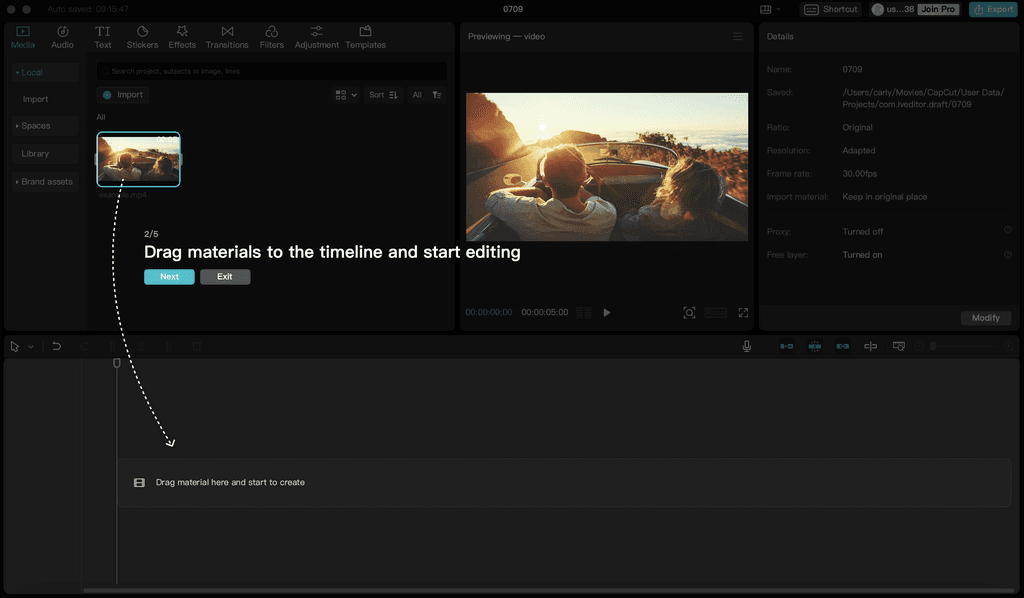Screen dimensions: 1024x598
Task: Open the Transitions panel
Action: 226,37
